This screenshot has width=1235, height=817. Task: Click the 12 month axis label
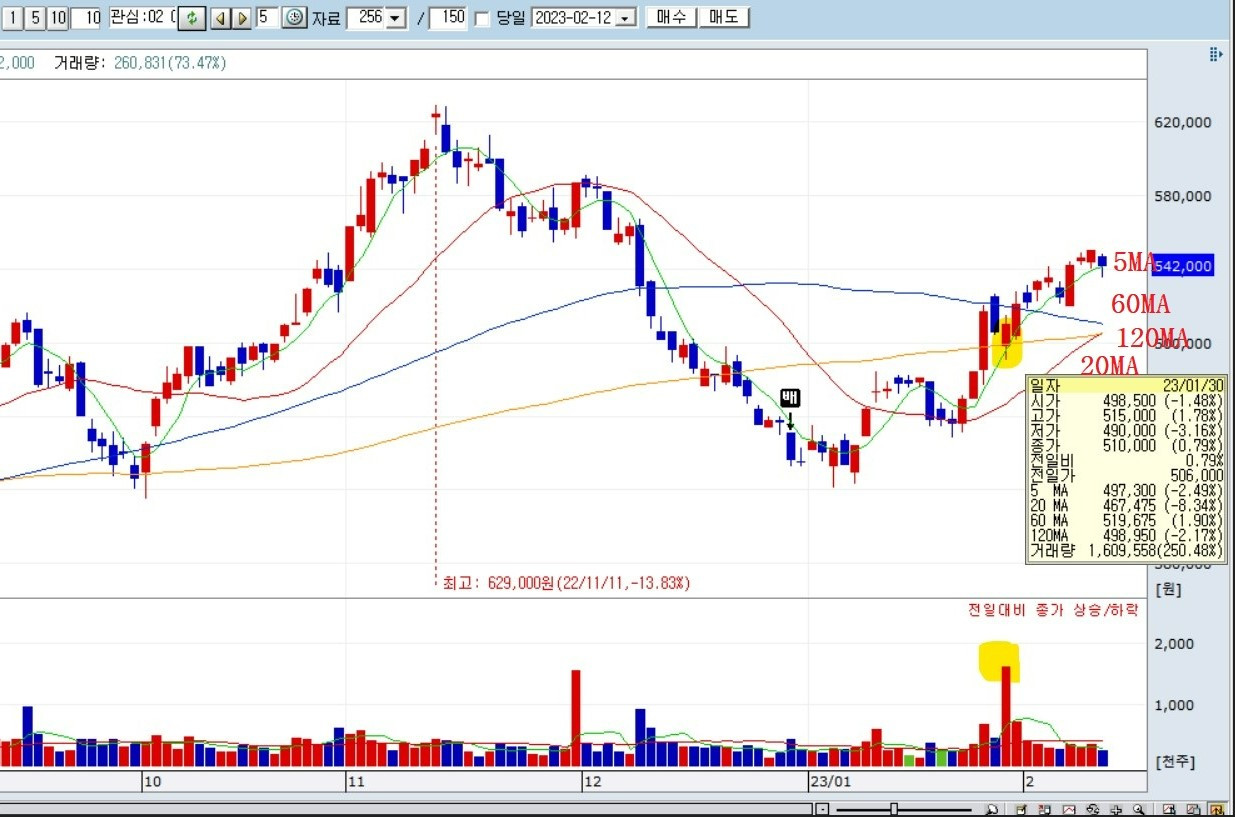(592, 782)
